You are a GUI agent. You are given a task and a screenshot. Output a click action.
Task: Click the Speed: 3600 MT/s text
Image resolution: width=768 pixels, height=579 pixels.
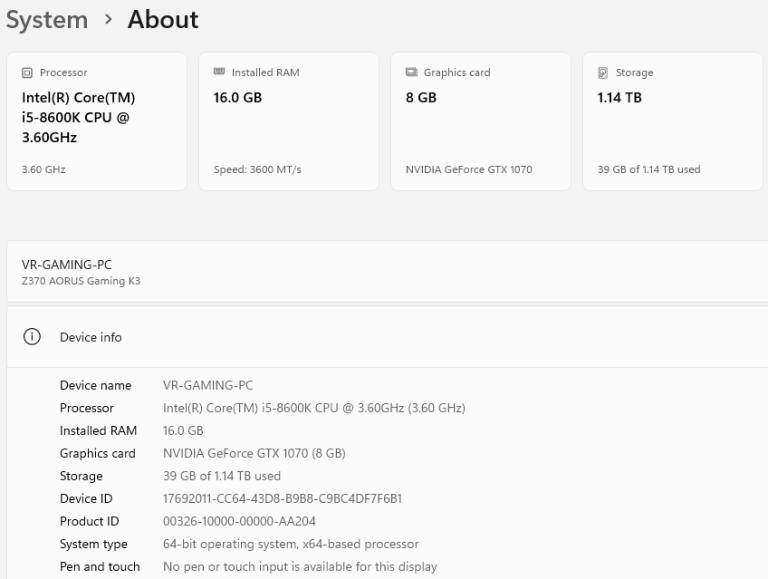(257, 169)
